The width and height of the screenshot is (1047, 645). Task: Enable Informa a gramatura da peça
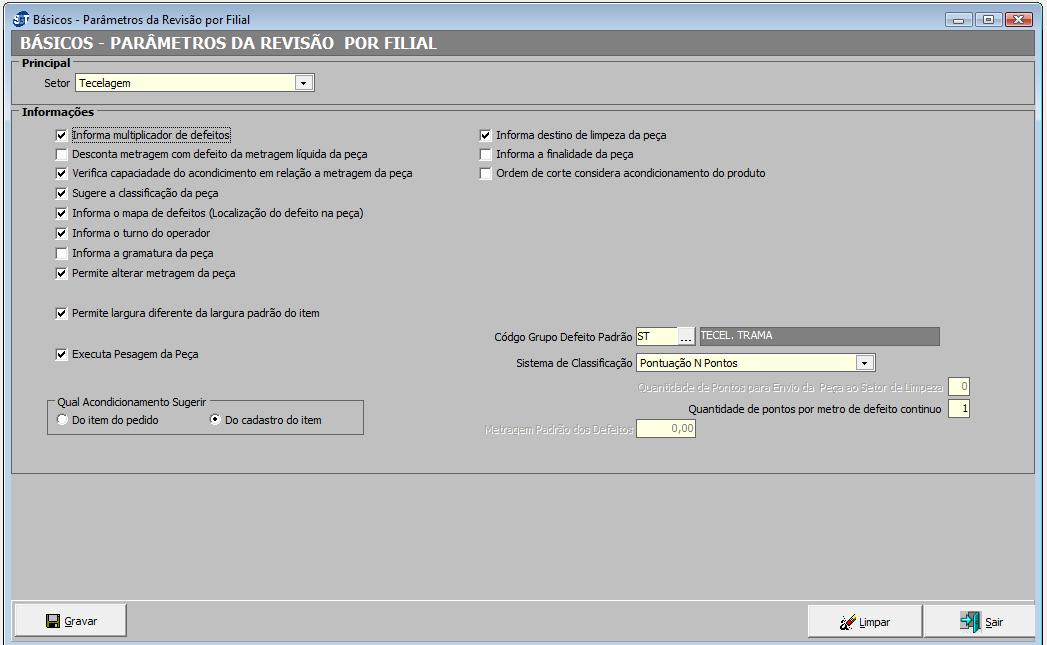point(62,253)
